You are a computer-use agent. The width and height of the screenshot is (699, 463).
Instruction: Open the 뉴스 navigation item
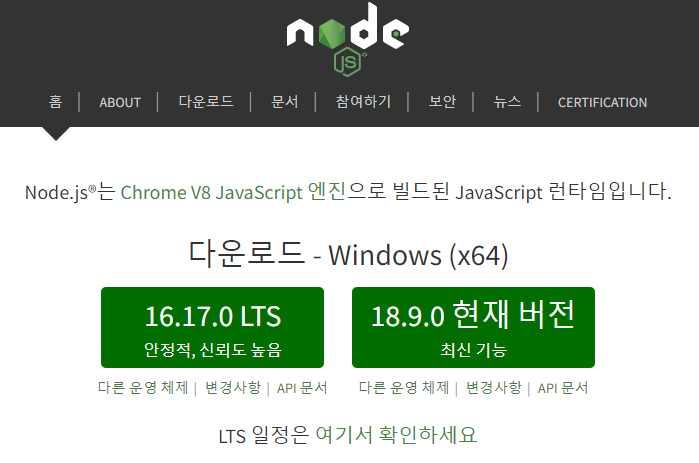click(507, 102)
